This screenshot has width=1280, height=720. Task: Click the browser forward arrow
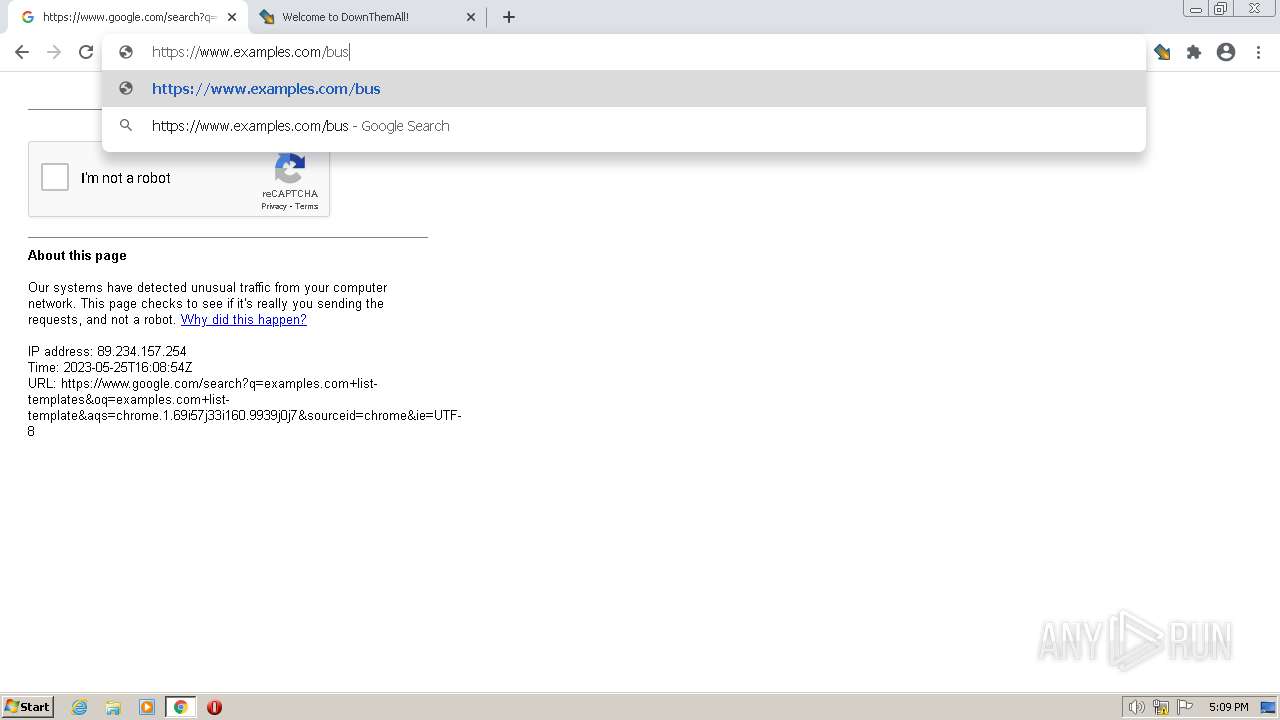pyautogui.click(x=54, y=52)
